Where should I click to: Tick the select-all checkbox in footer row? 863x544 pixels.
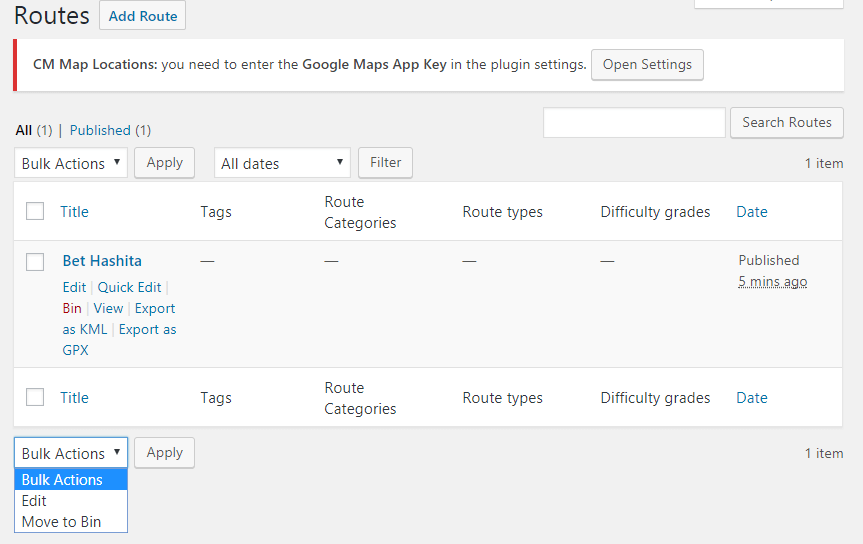35,397
